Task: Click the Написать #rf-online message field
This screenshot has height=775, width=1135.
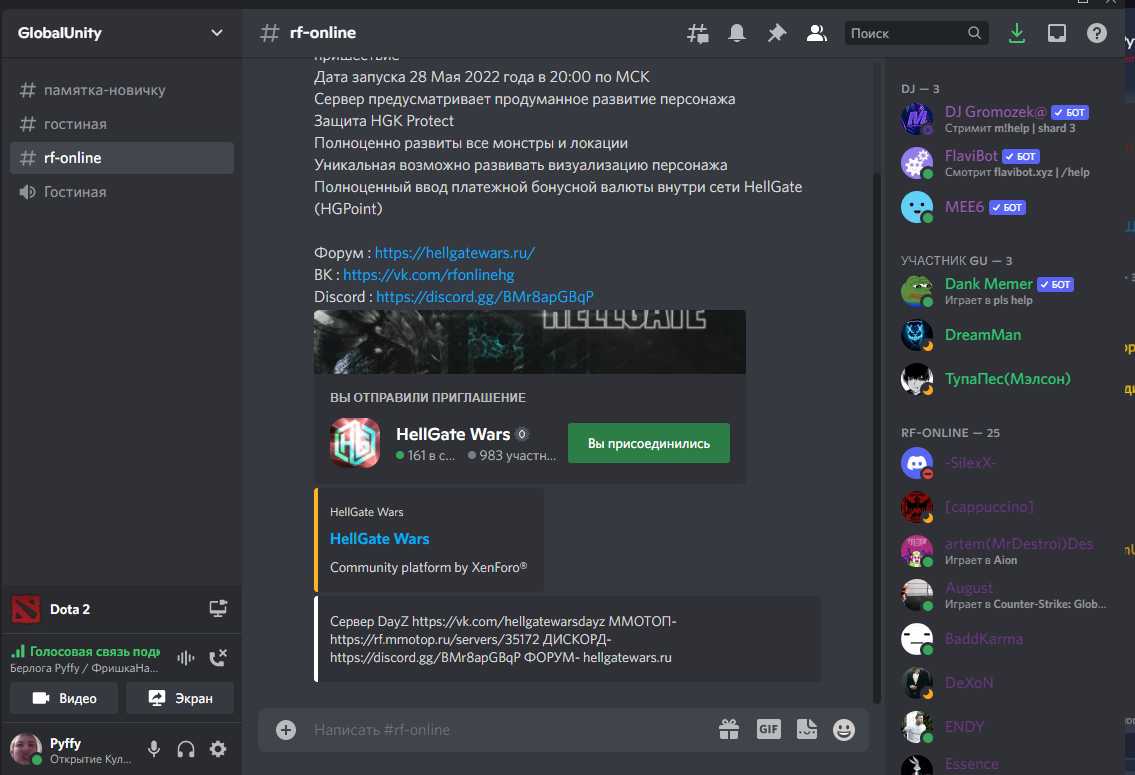Action: (x=507, y=729)
